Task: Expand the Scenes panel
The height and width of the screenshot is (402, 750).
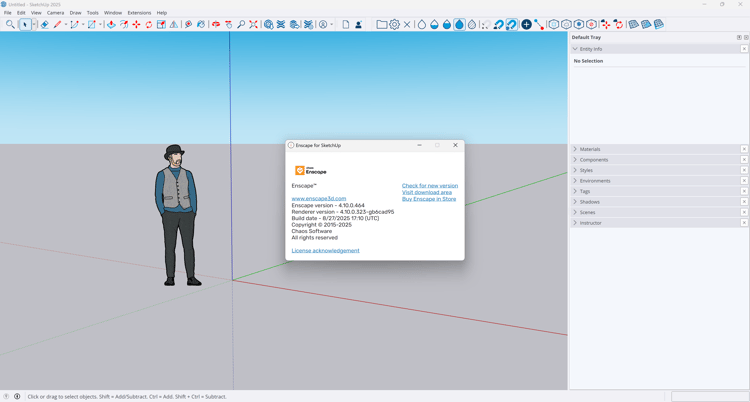Action: (575, 212)
